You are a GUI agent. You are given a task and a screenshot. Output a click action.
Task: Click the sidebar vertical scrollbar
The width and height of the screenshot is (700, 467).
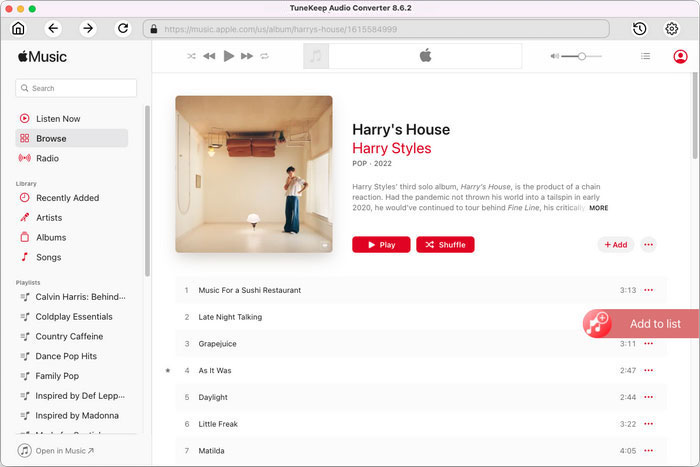tap(147, 191)
